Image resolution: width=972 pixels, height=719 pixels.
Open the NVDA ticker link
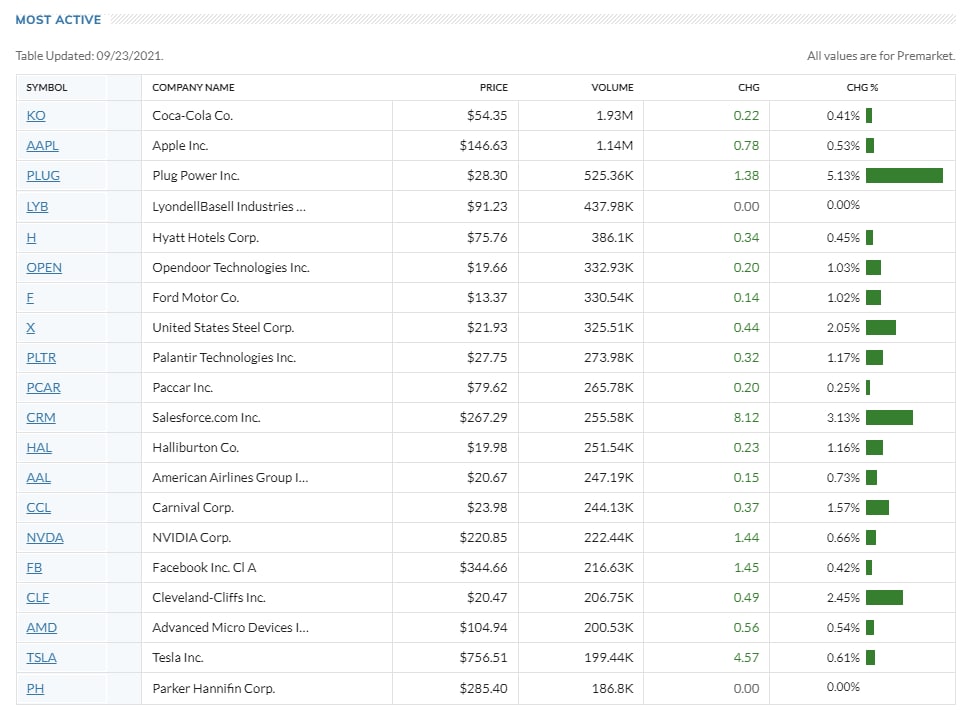(x=45, y=537)
